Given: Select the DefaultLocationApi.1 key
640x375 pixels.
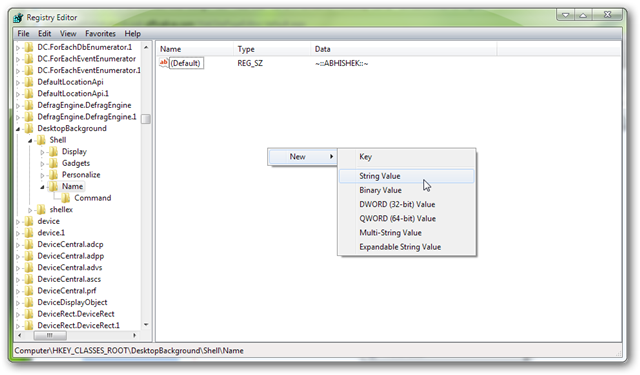Looking at the screenshot, I should (73, 93).
